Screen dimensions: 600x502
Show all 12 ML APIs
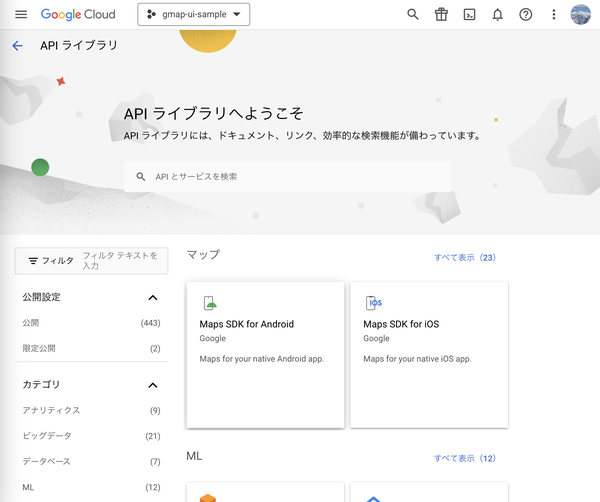tap(465, 458)
